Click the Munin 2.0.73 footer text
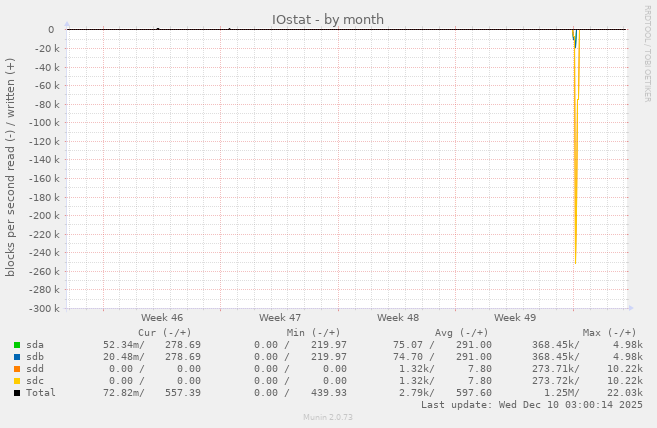This screenshot has height=428, width=657. coord(328,416)
